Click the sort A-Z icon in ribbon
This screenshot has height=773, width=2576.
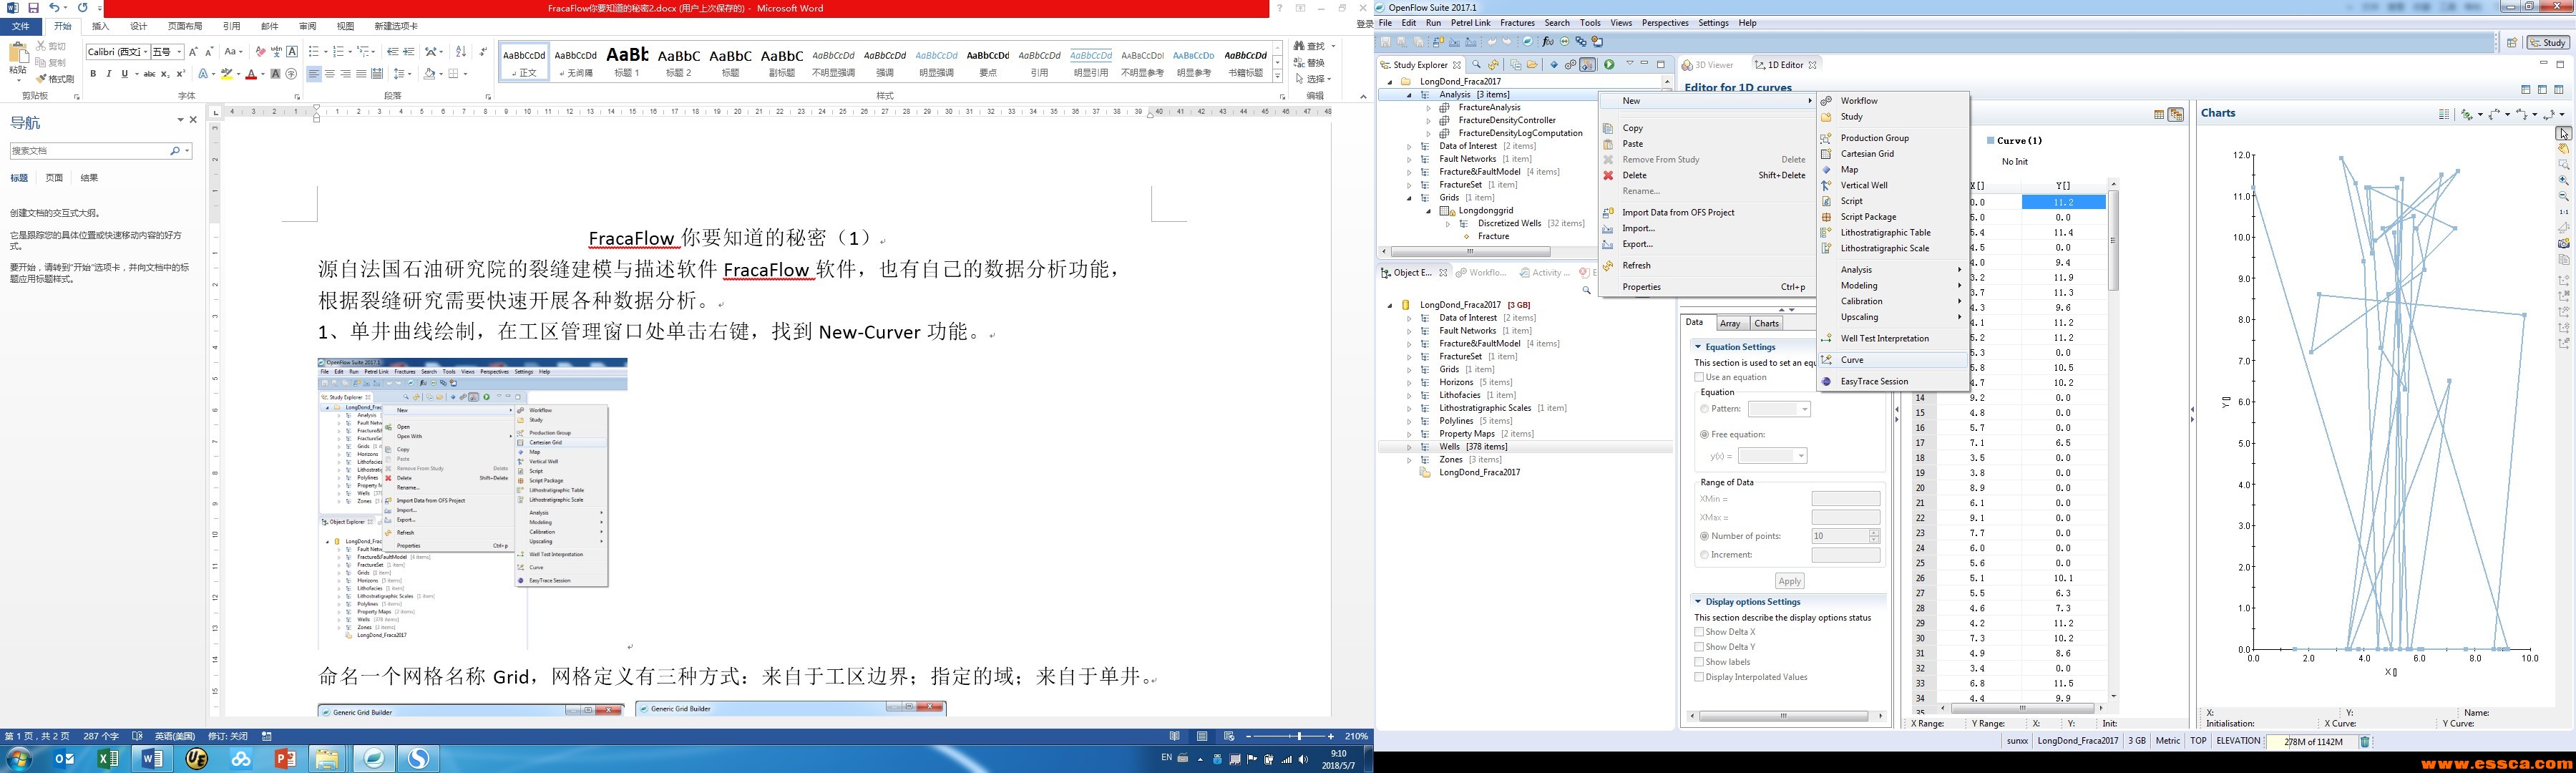pyautogui.click(x=461, y=52)
